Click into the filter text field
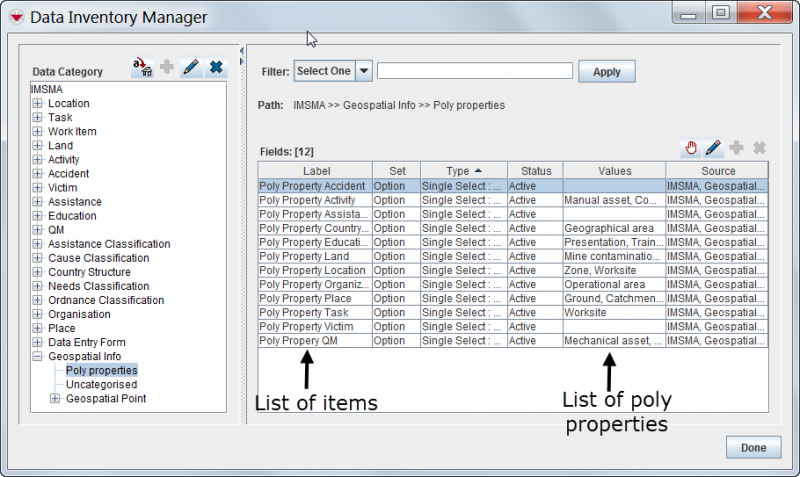Image resolution: width=800 pixels, height=477 pixels. [x=474, y=71]
